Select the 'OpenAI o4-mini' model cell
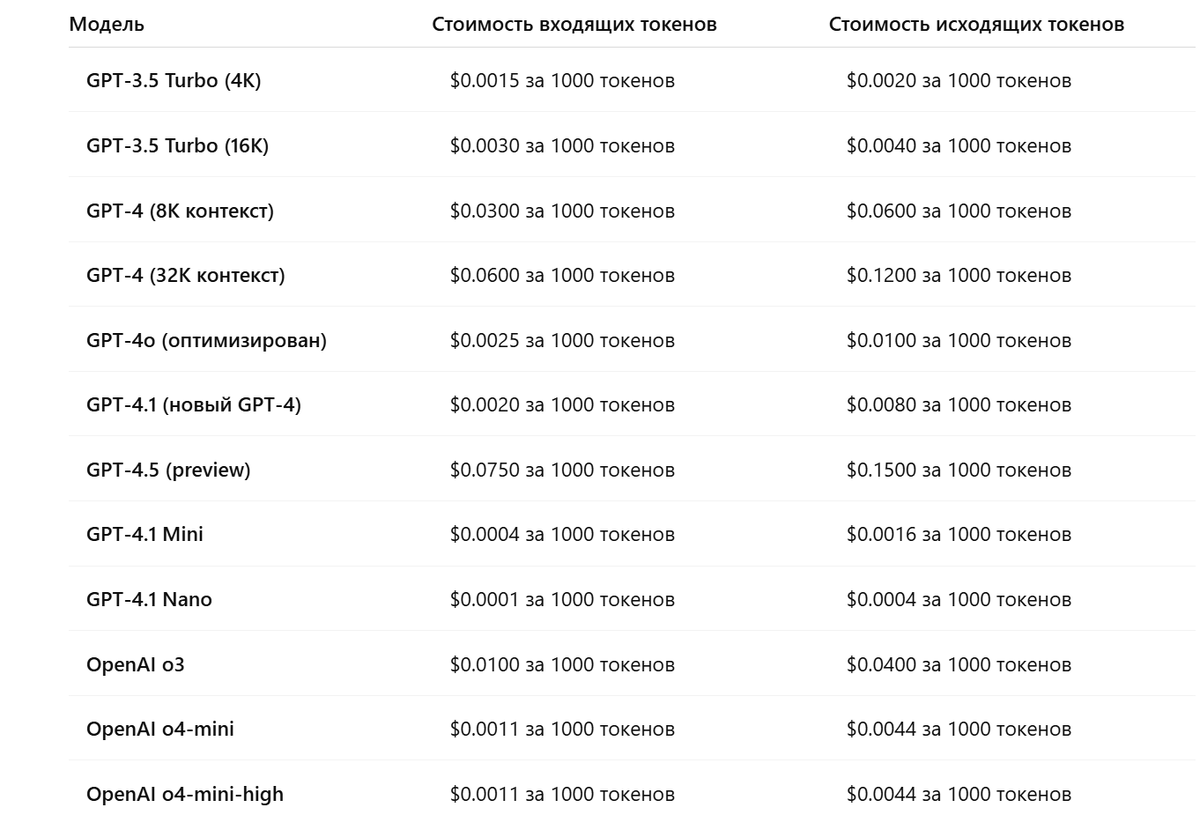 click(161, 729)
